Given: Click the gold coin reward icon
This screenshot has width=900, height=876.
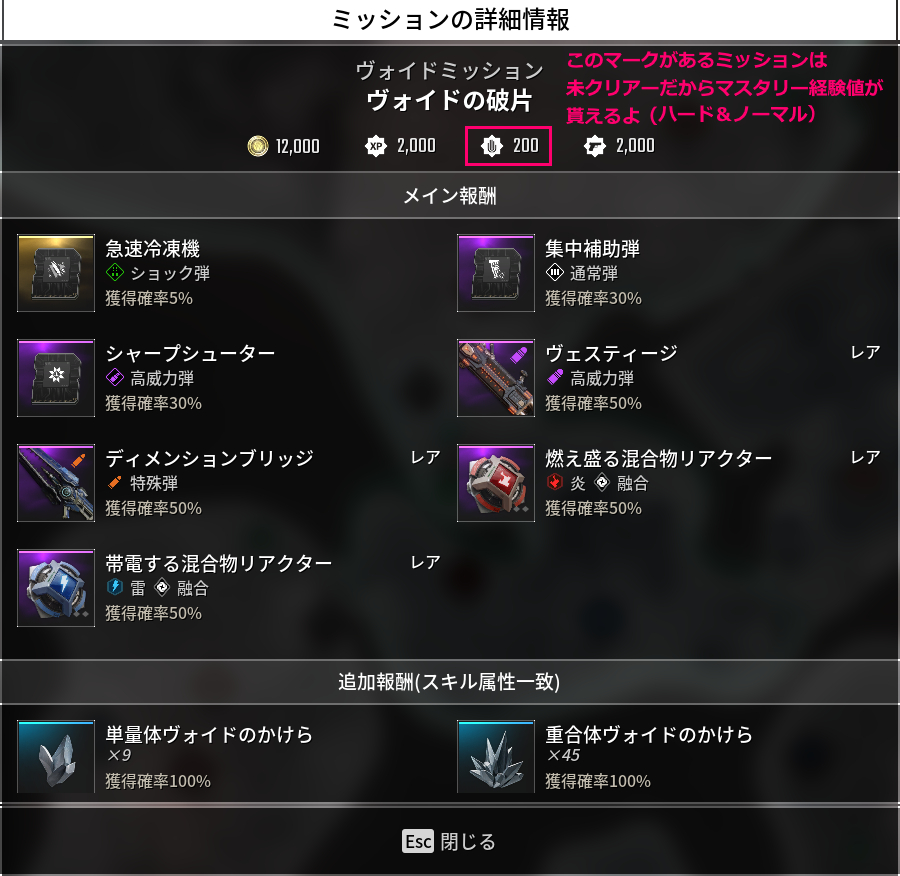Looking at the screenshot, I should (258, 146).
